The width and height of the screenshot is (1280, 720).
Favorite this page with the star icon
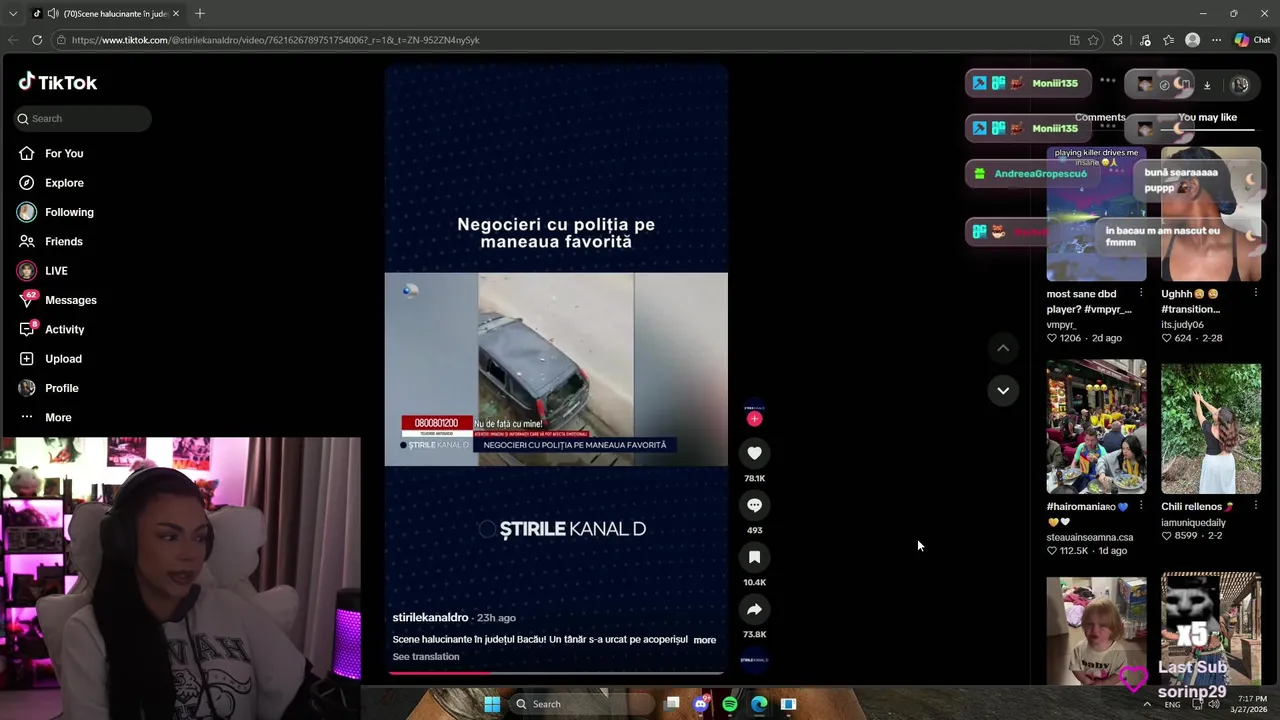pyautogui.click(x=1093, y=40)
